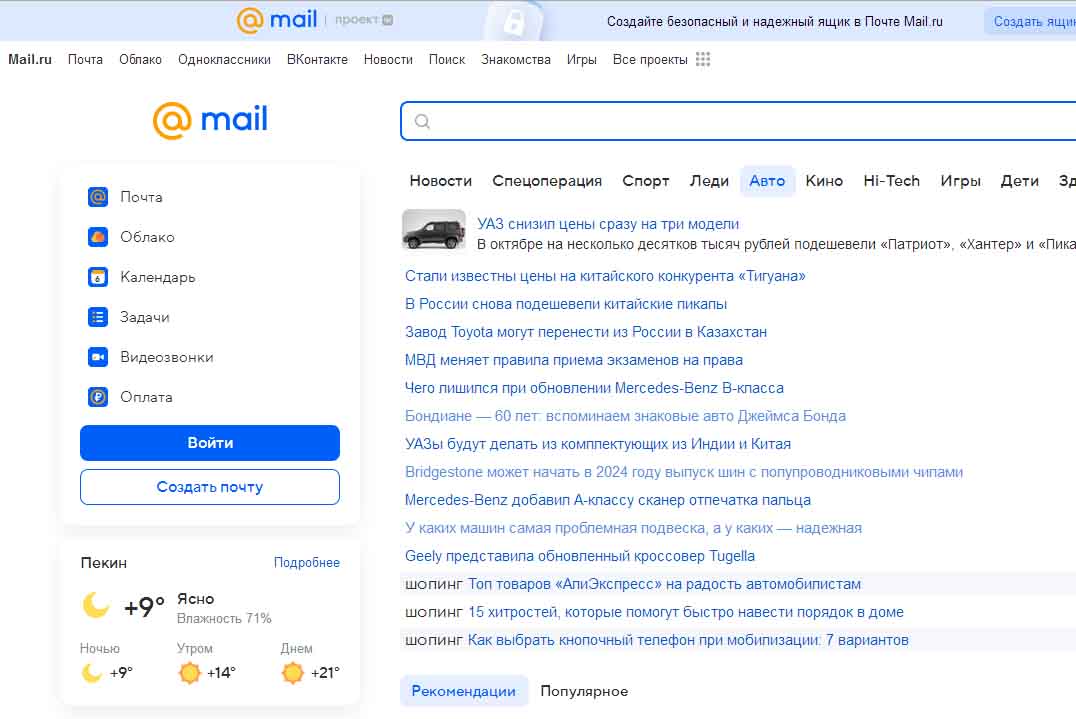
Task: Click the padlock icon in the banner
Action: pos(513,23)
